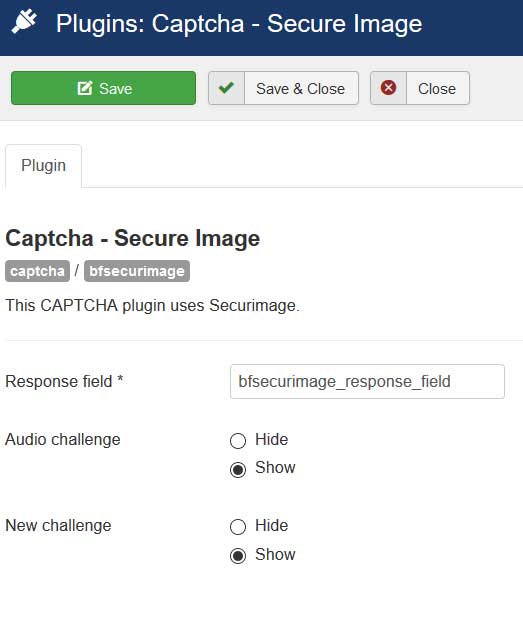The height and width of the screenshot is (619, 523).
Task: Click the captcha folder badge
Action: click(x=37, y=271)
